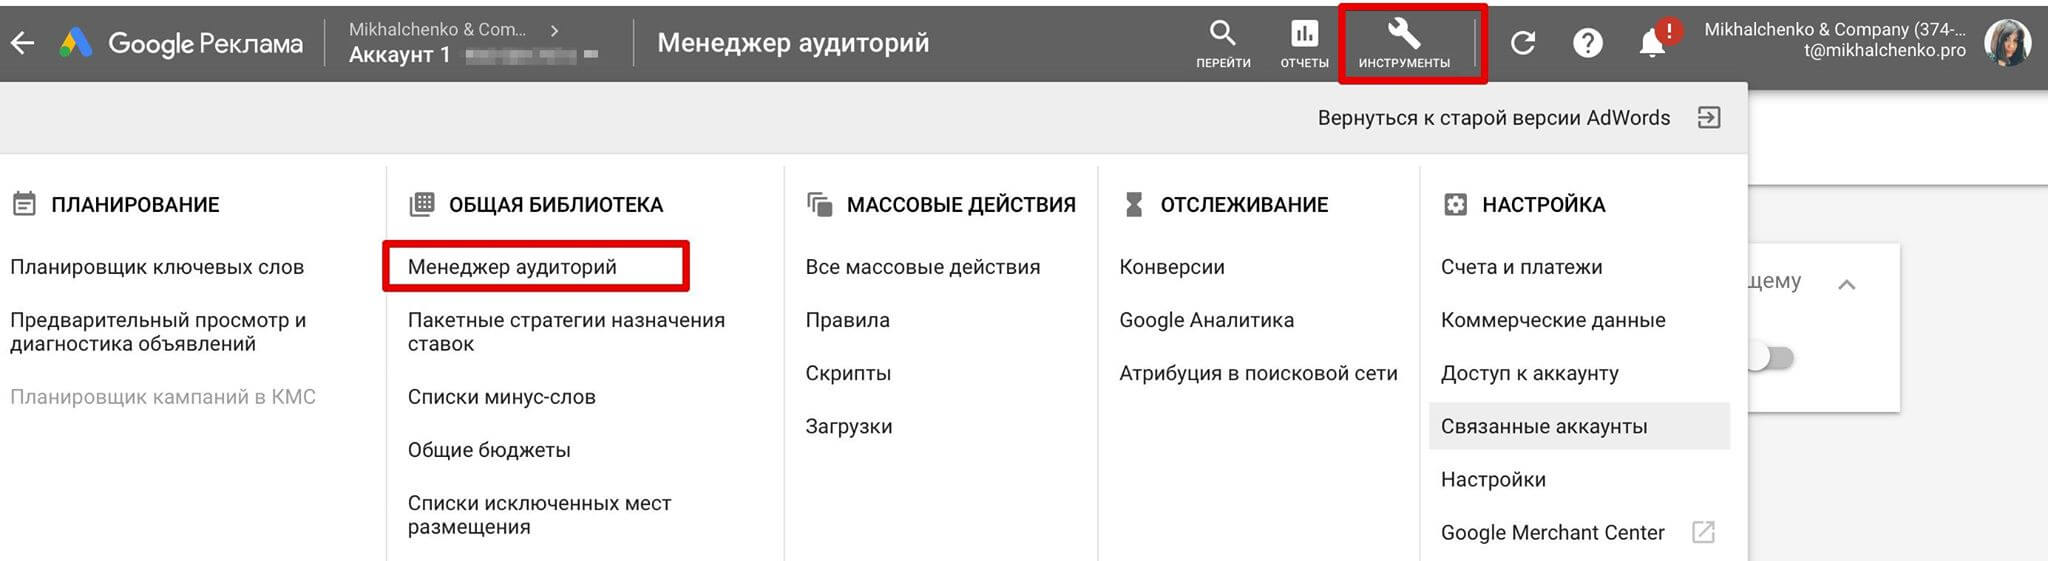Open Планировщик ключевых слов
The width and height of the screenshot is (2048, 561).
pos(157,267)
